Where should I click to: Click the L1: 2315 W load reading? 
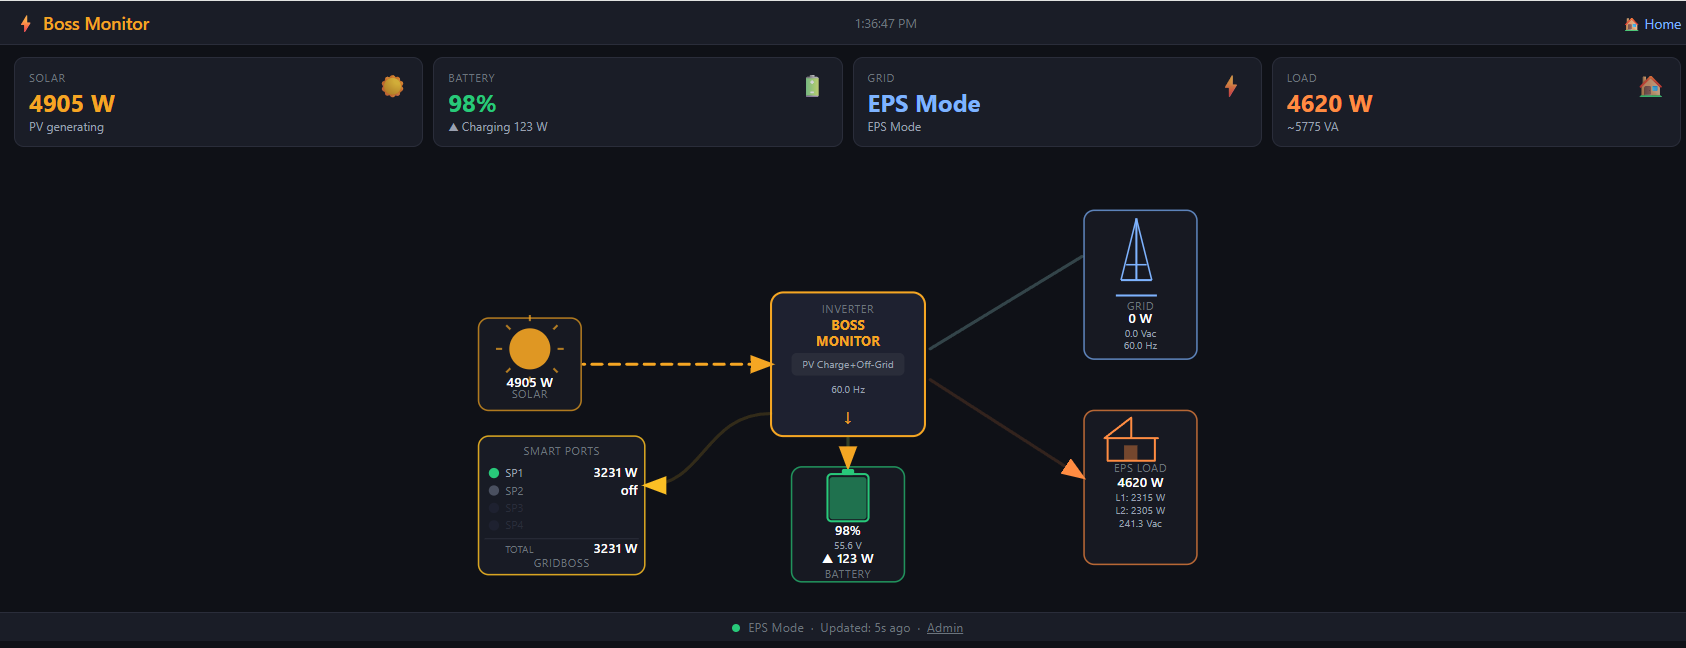point(1140,498)
